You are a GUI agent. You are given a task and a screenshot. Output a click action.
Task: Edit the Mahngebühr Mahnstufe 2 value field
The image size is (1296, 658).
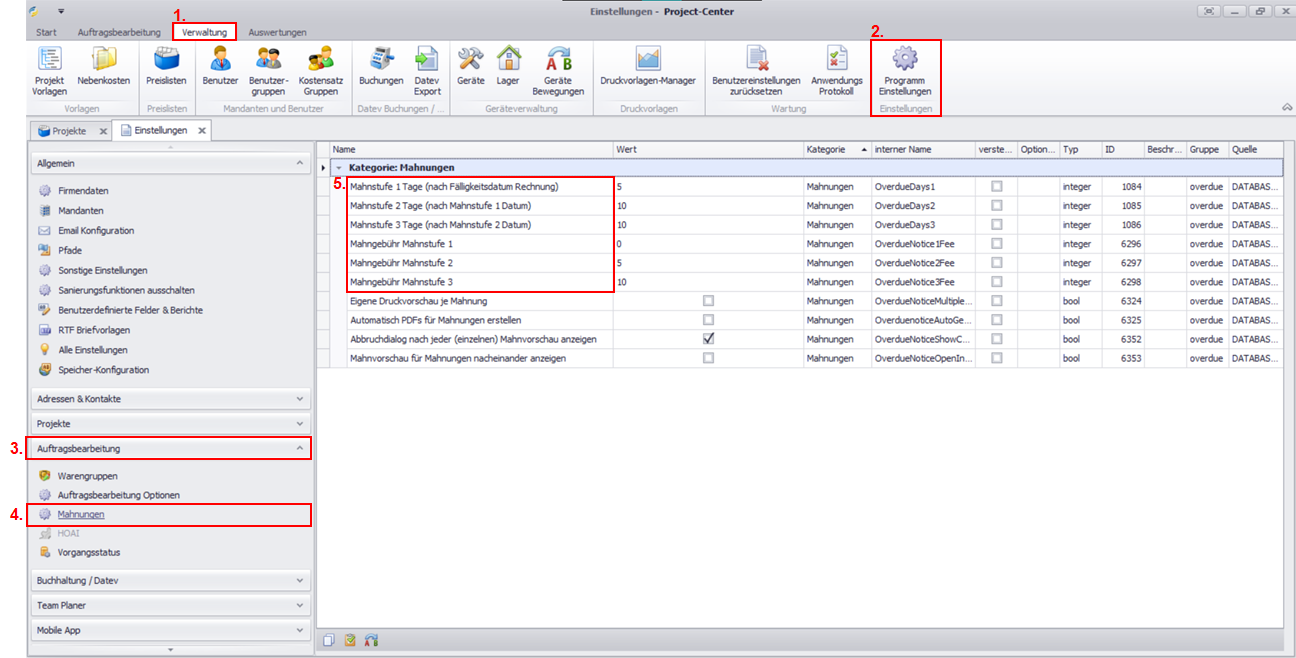pos(708,263)
